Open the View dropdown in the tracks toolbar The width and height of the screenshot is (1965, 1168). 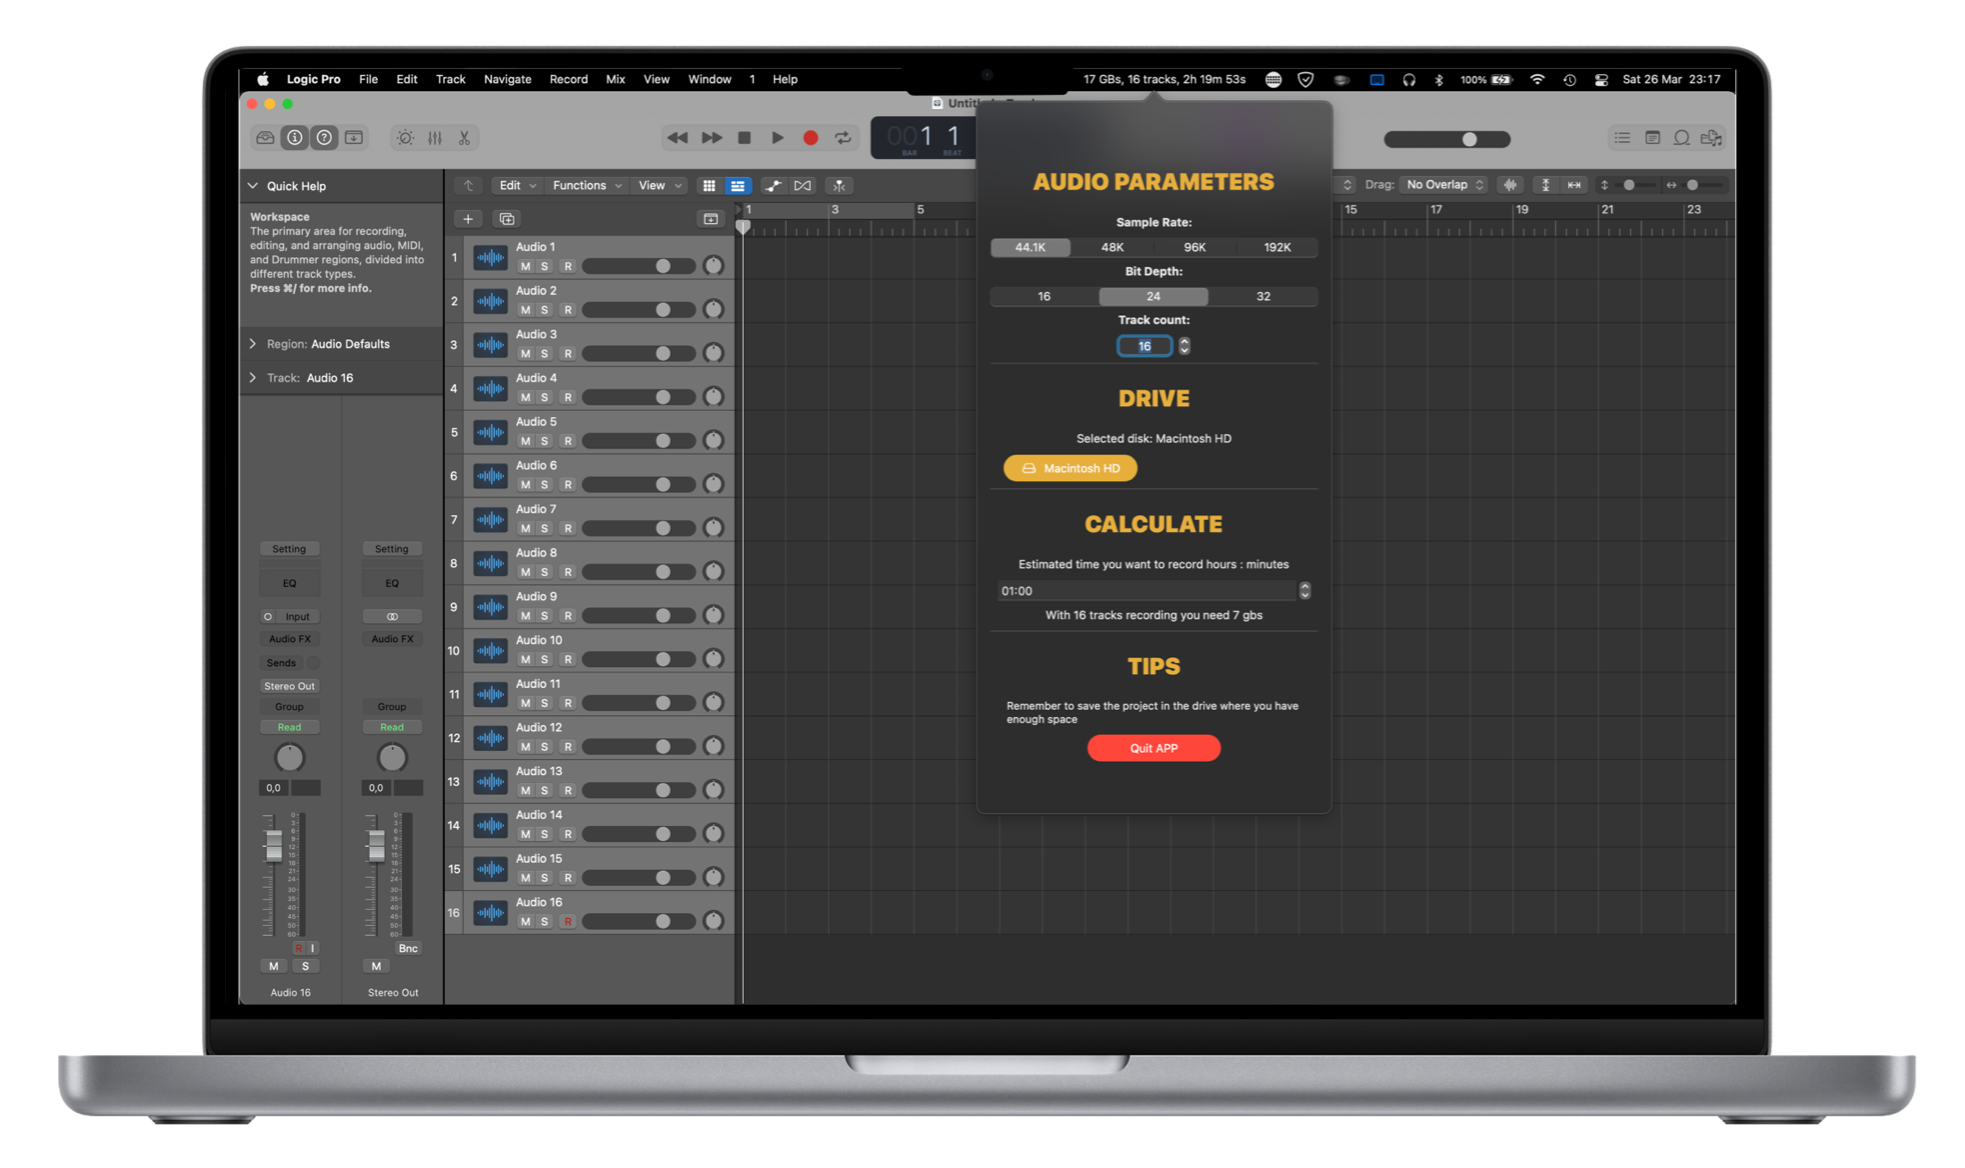coord(660,186)
